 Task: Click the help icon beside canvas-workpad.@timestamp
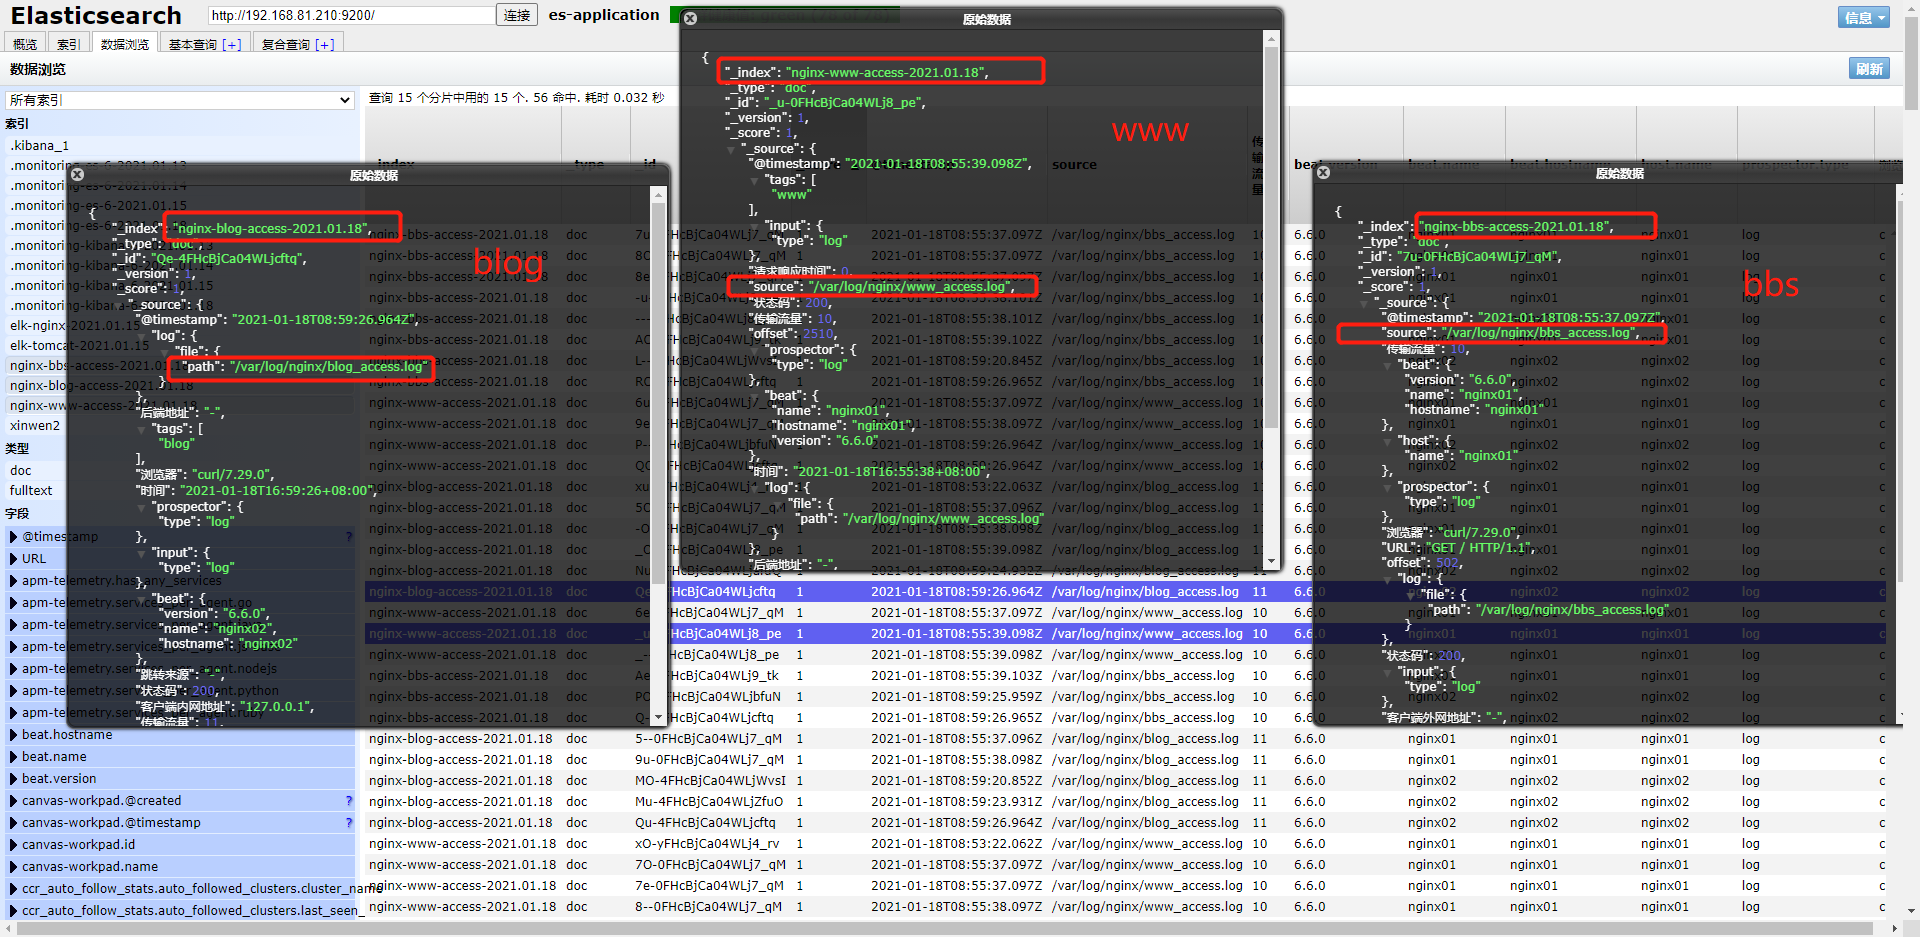click(349, 823)
